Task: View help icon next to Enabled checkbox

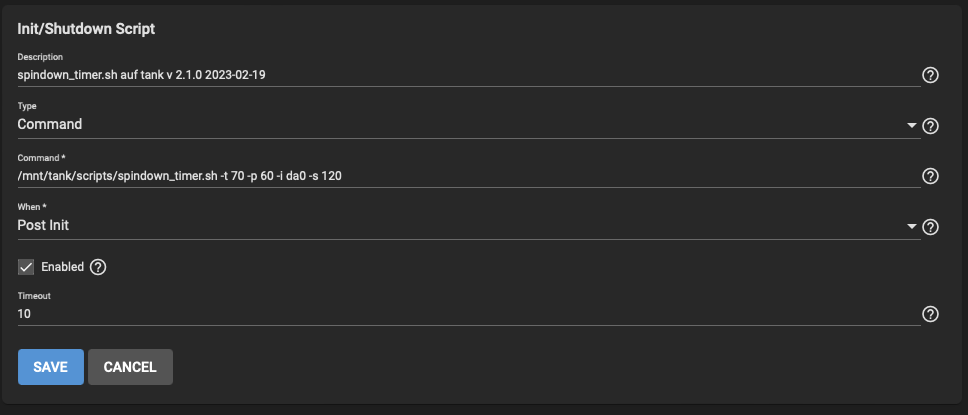Action: point(98,267)
